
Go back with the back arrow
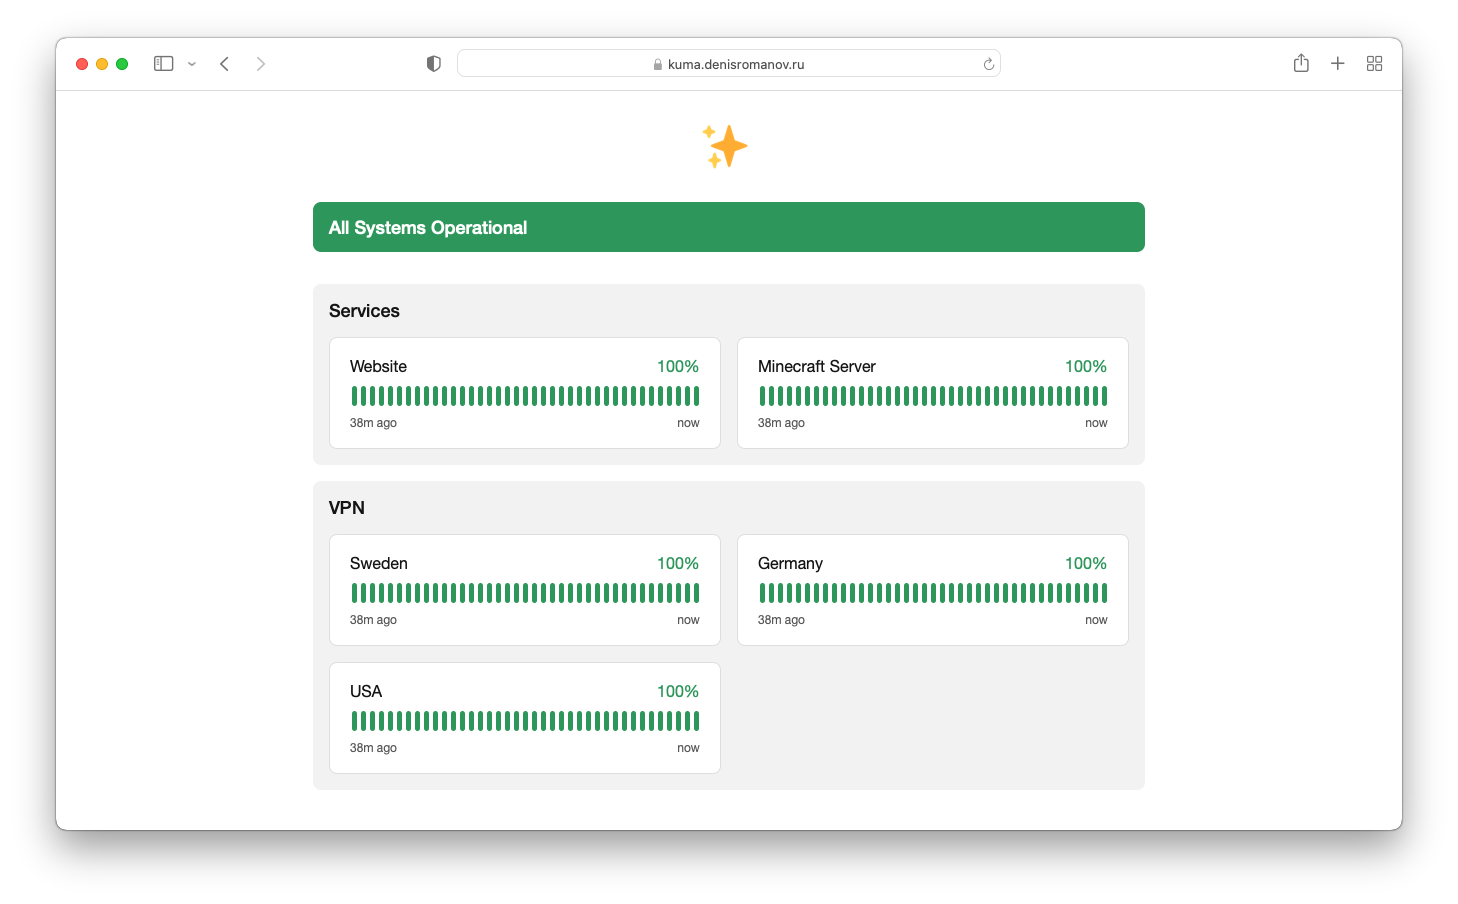pos(225,64)
